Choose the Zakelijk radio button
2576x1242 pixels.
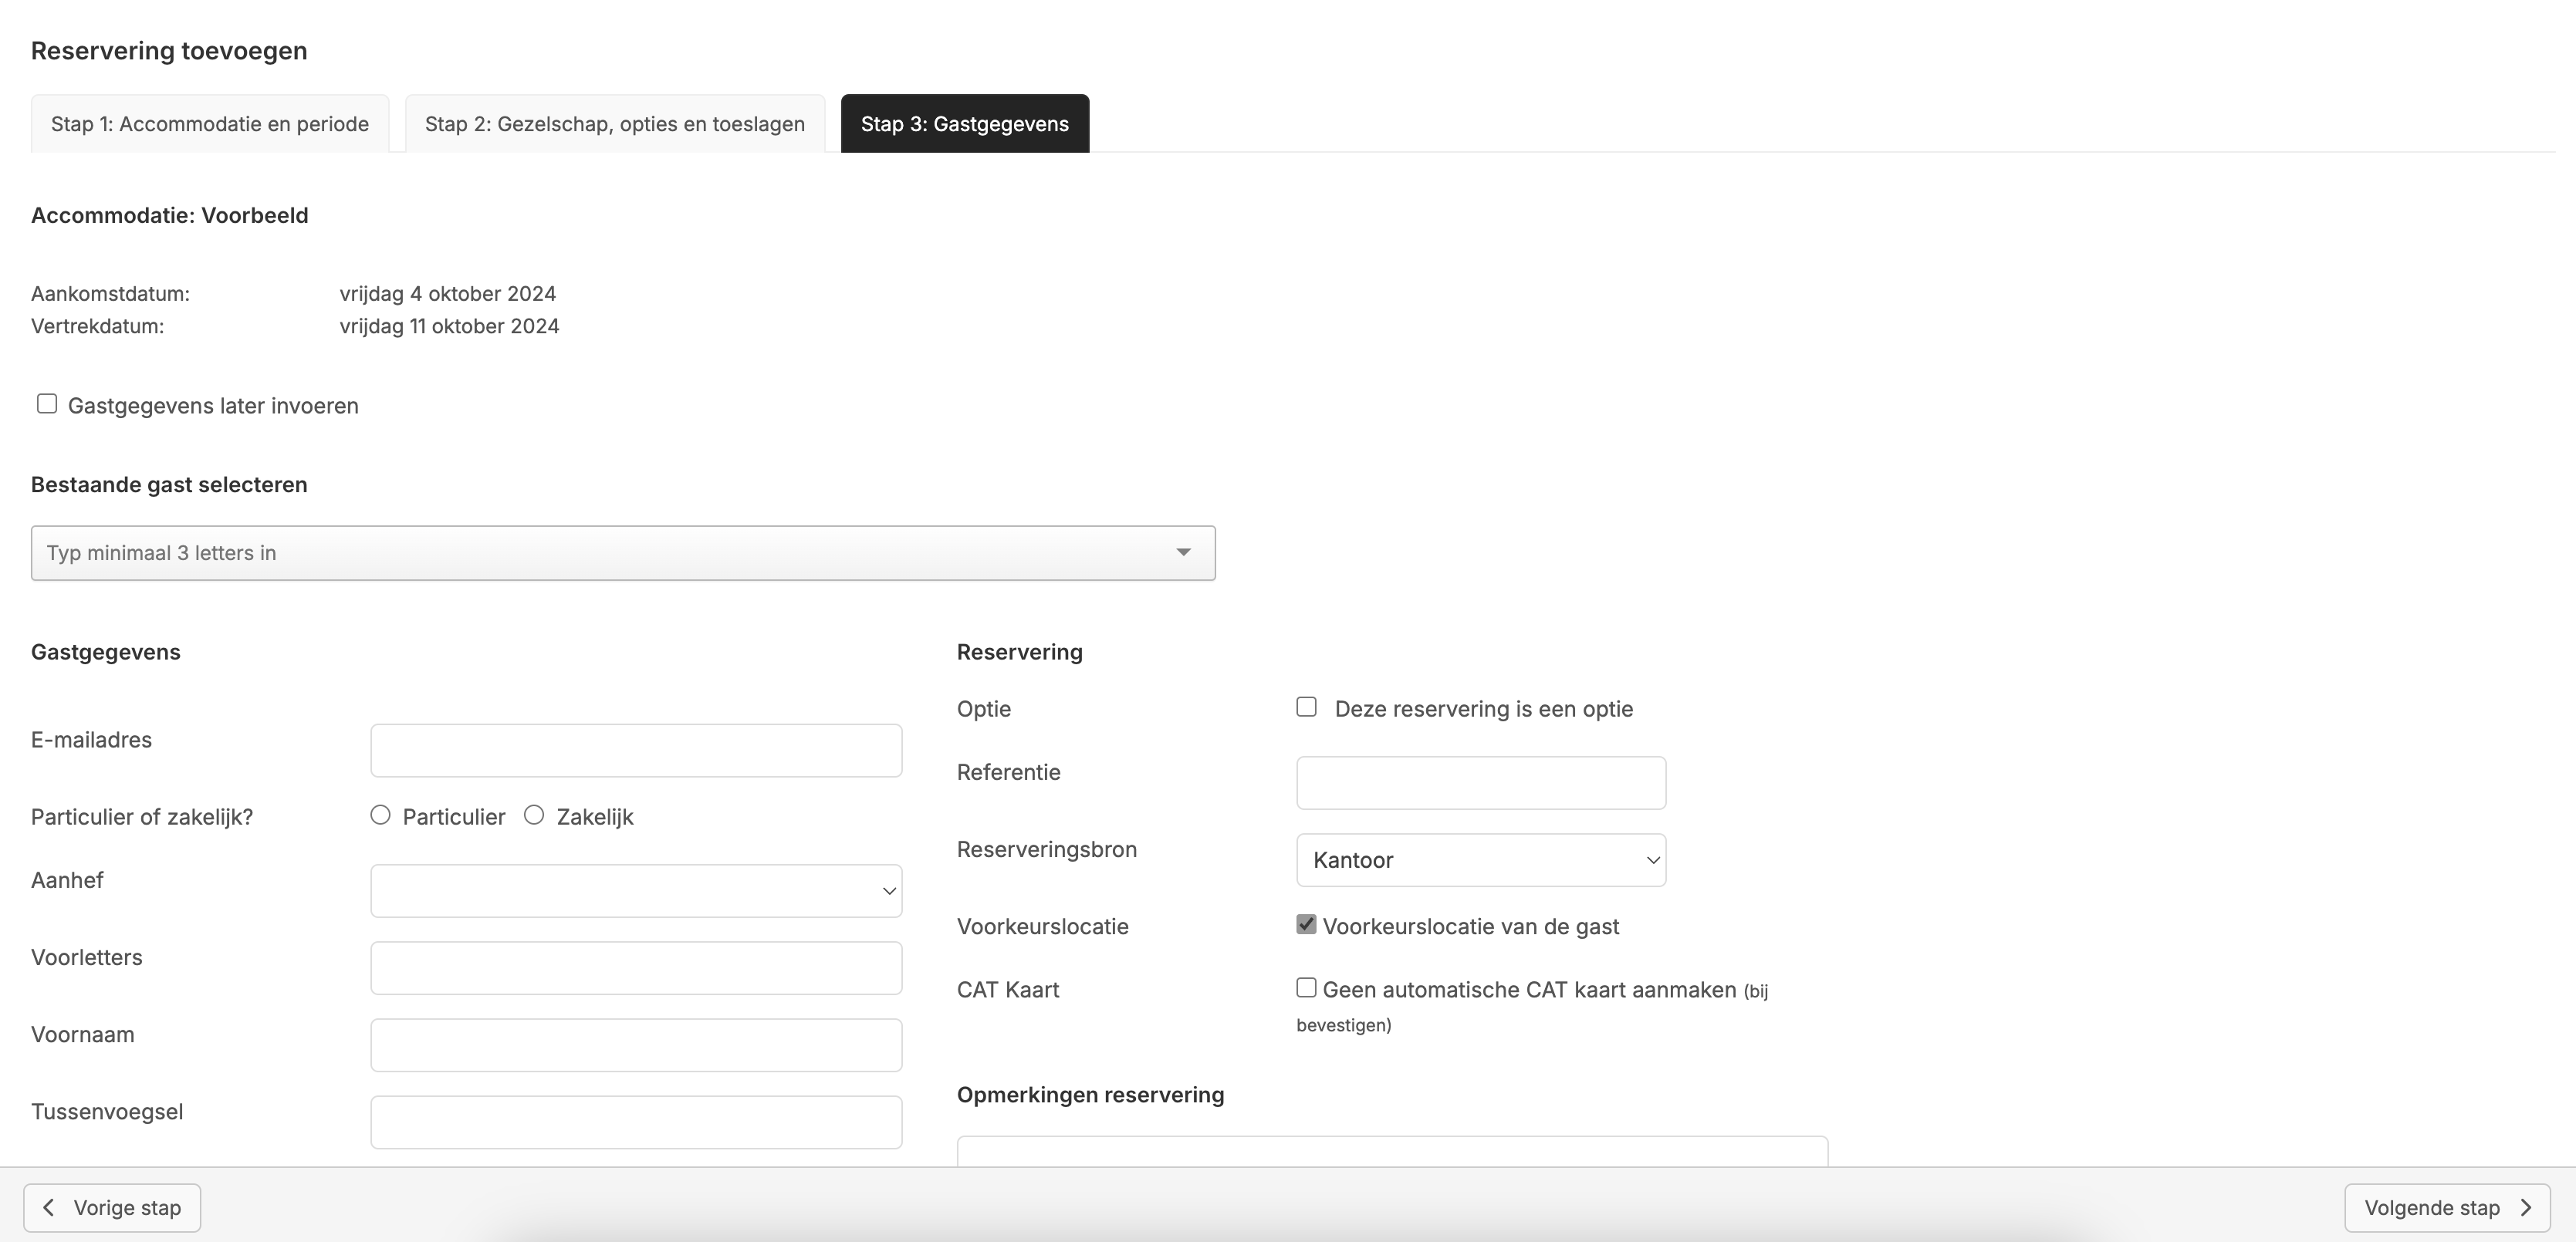[534, 815]
